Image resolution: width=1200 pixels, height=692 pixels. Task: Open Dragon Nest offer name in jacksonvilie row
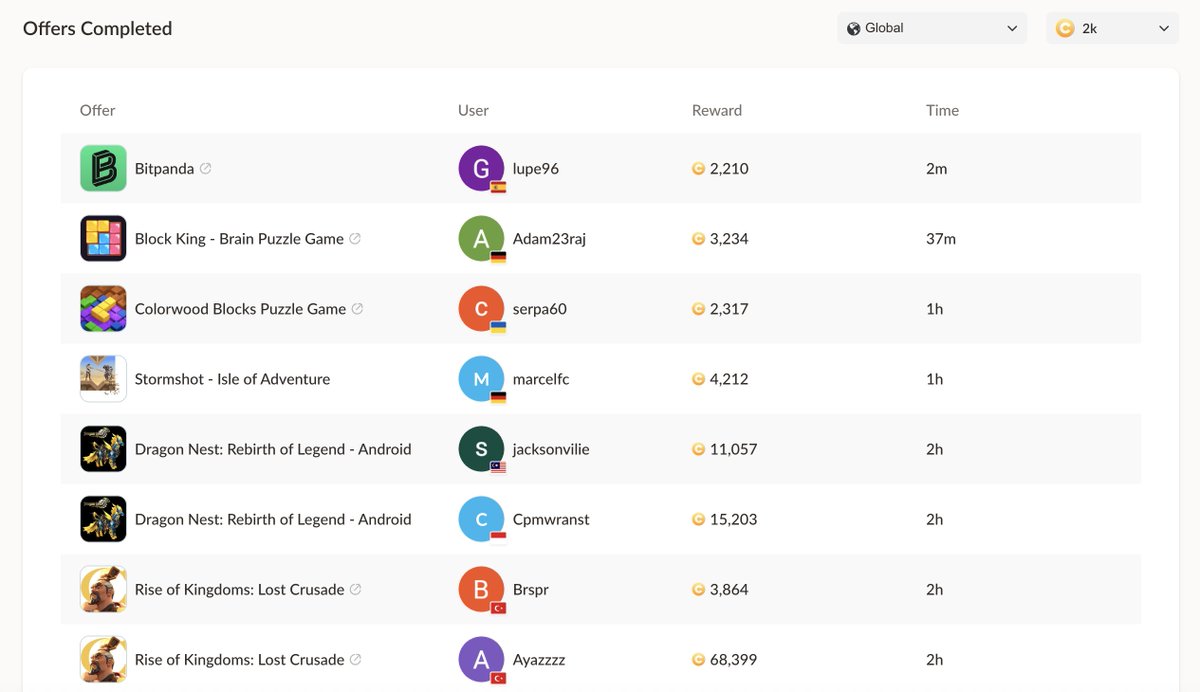273,448
